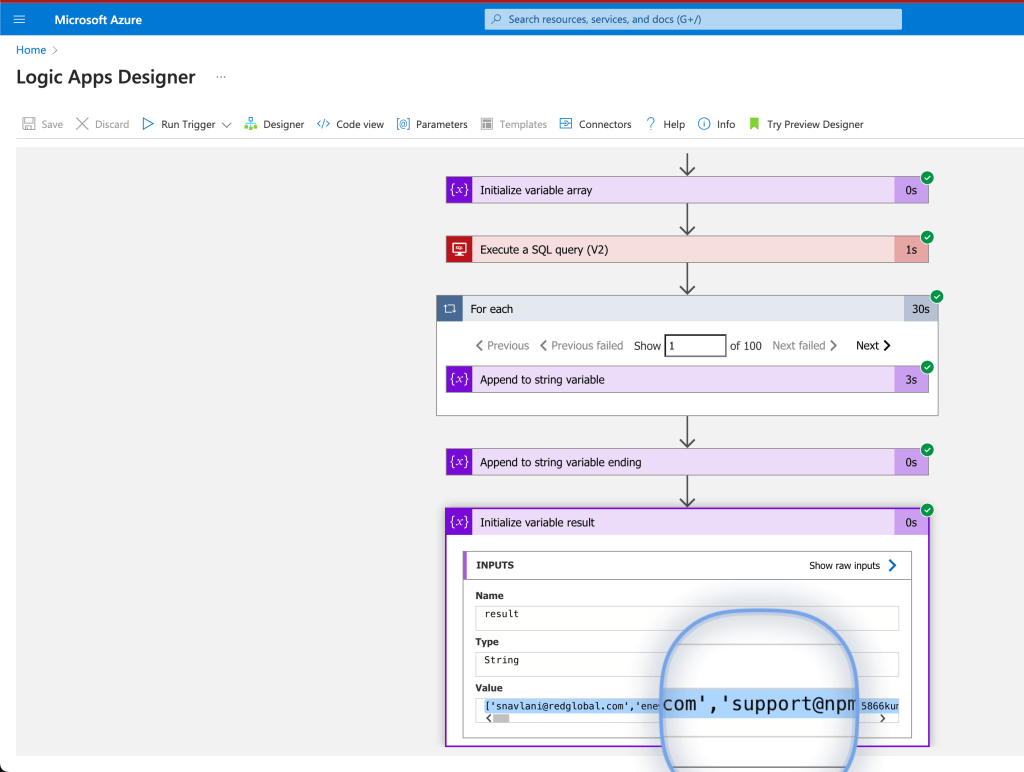1024x772 pixels.
Task: Open the Parameters panel
Action: pyautogui.click(x=432, y=124)
